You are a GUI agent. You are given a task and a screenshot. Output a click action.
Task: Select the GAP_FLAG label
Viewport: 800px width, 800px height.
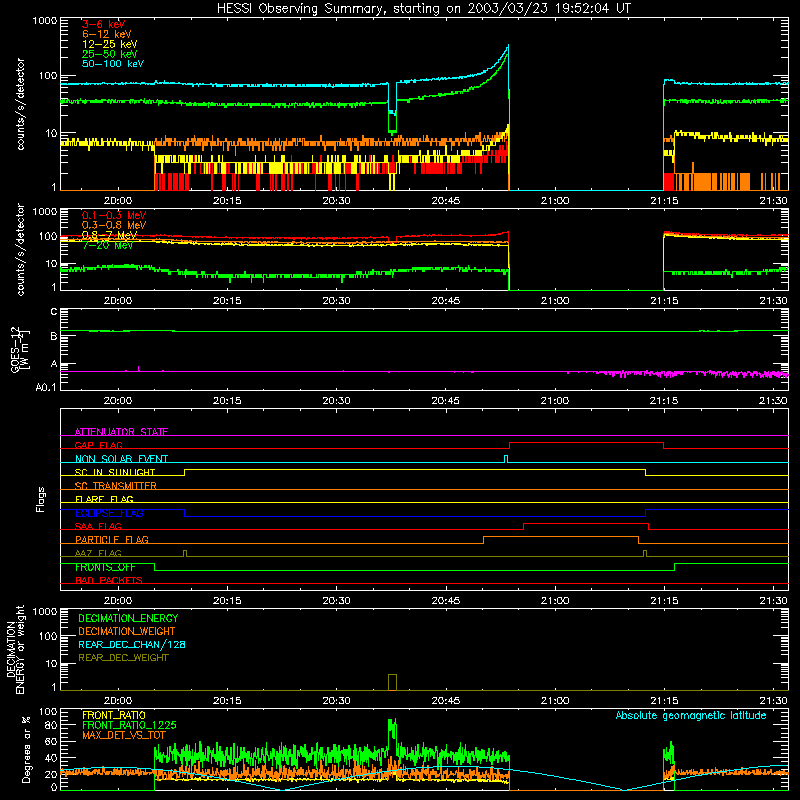pyautogui.click(x=98, y=445)
